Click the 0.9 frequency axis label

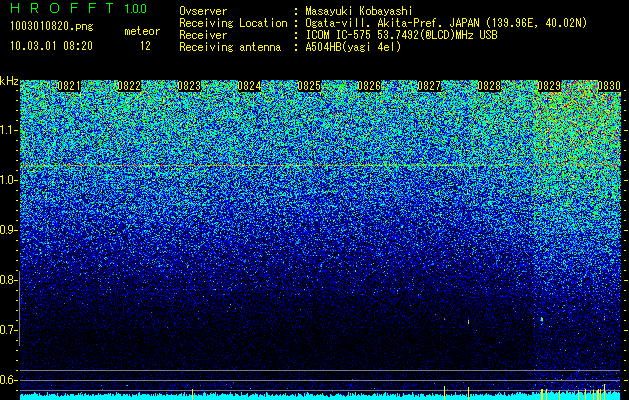point(8,230)
